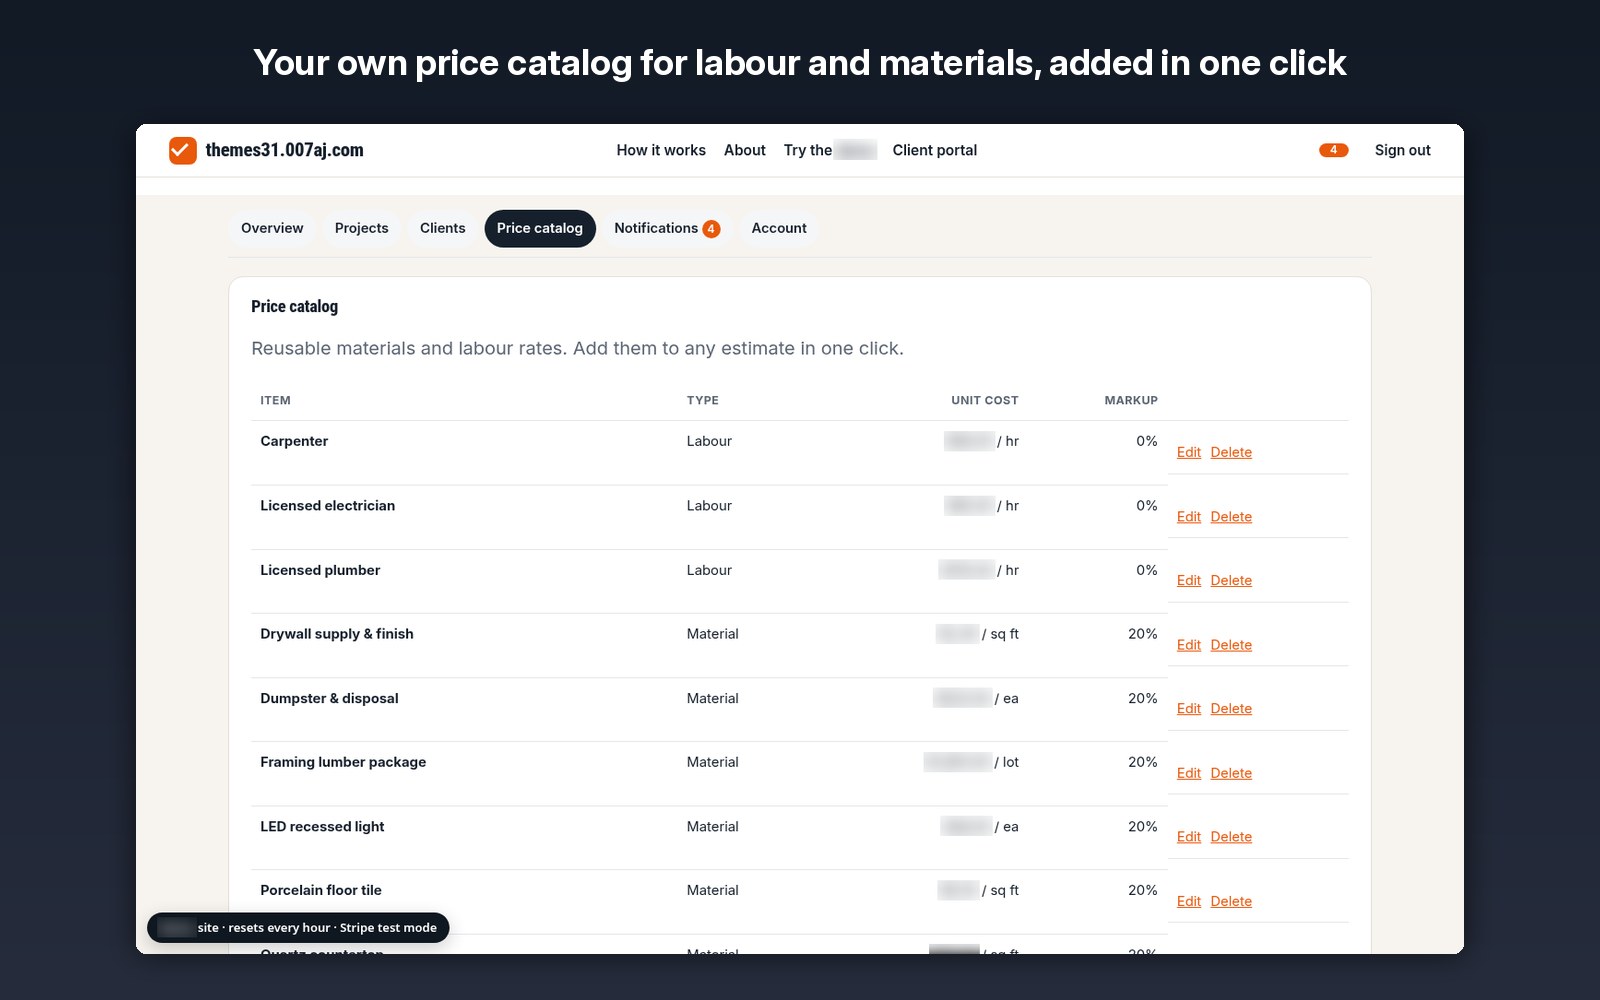Viewport: 1600px width, 1000px height.
Task: Delete the Porcelain floor tile item
Action: [1231, 901]
